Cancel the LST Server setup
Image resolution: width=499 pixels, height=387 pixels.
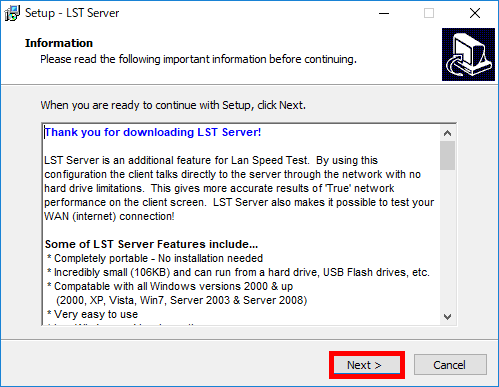tap(450, 365)
